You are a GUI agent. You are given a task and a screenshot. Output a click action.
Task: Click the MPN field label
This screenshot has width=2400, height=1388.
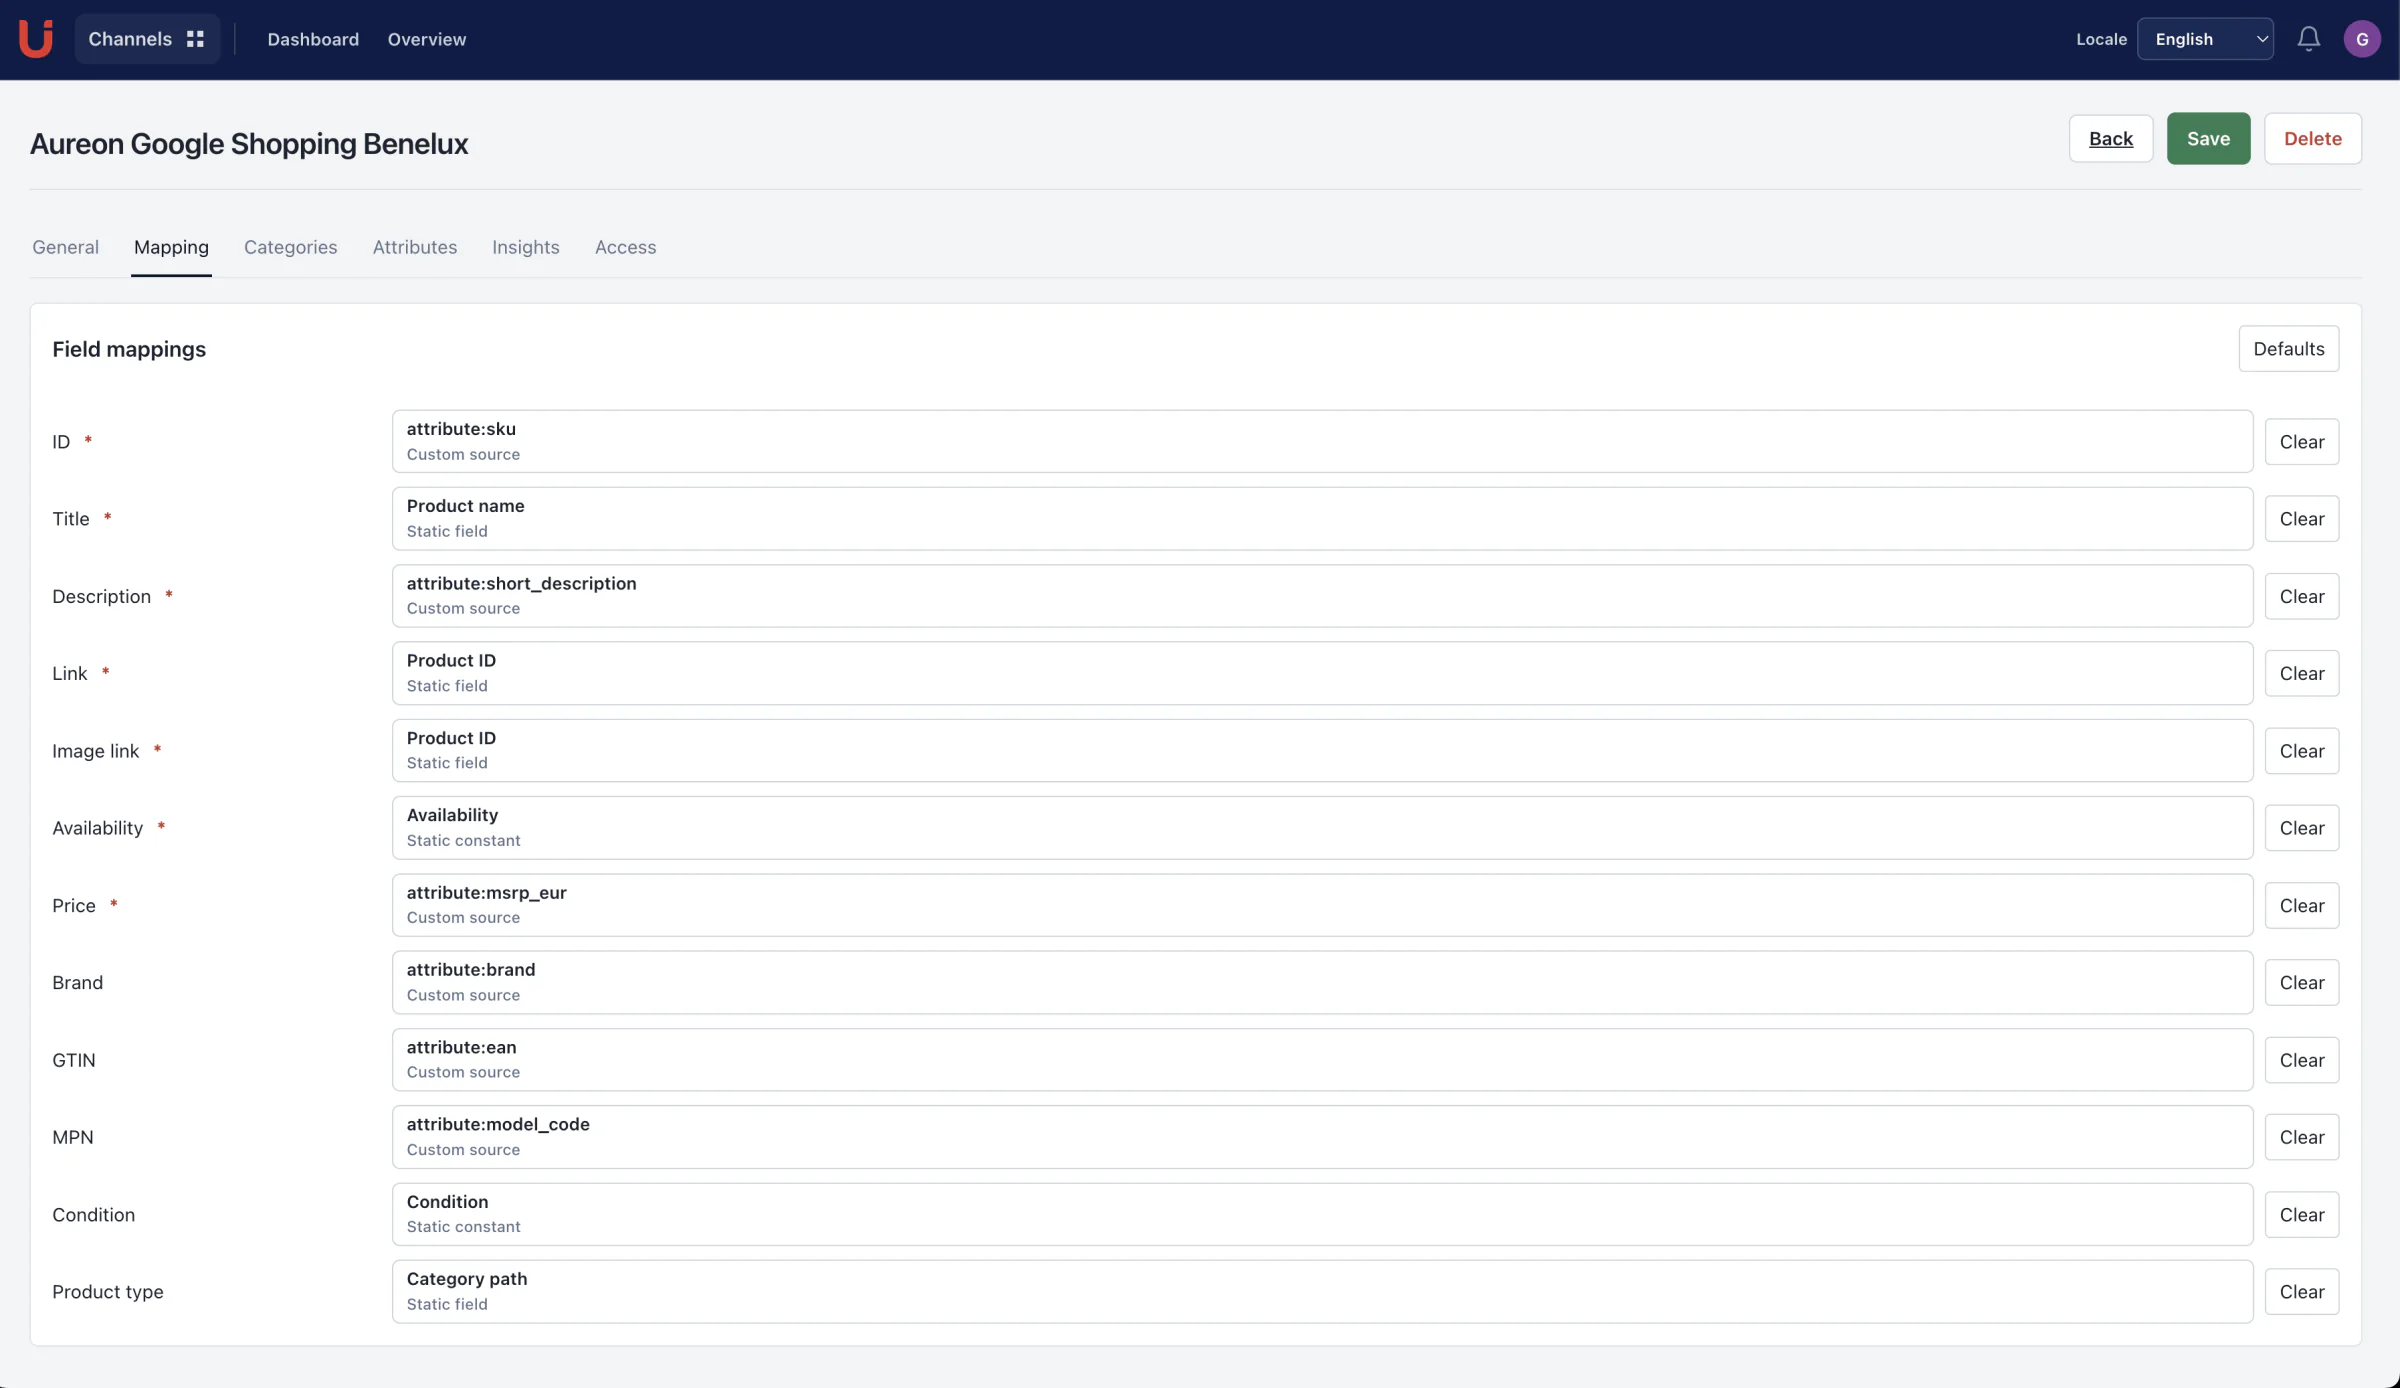[73, 1137]
